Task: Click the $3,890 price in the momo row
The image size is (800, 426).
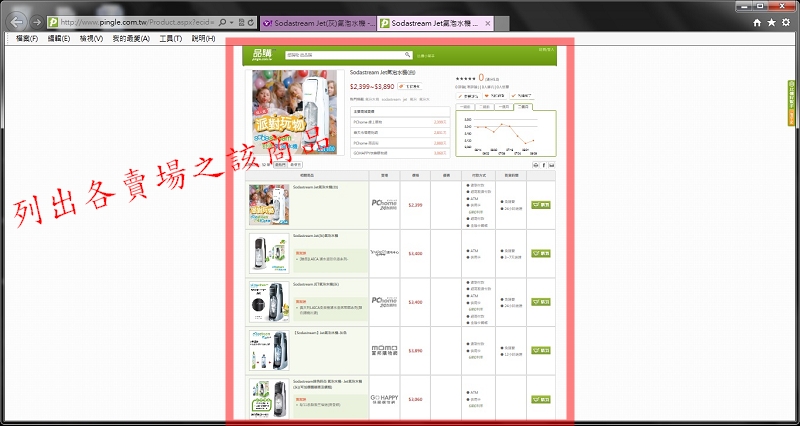Action: point(415,351)
